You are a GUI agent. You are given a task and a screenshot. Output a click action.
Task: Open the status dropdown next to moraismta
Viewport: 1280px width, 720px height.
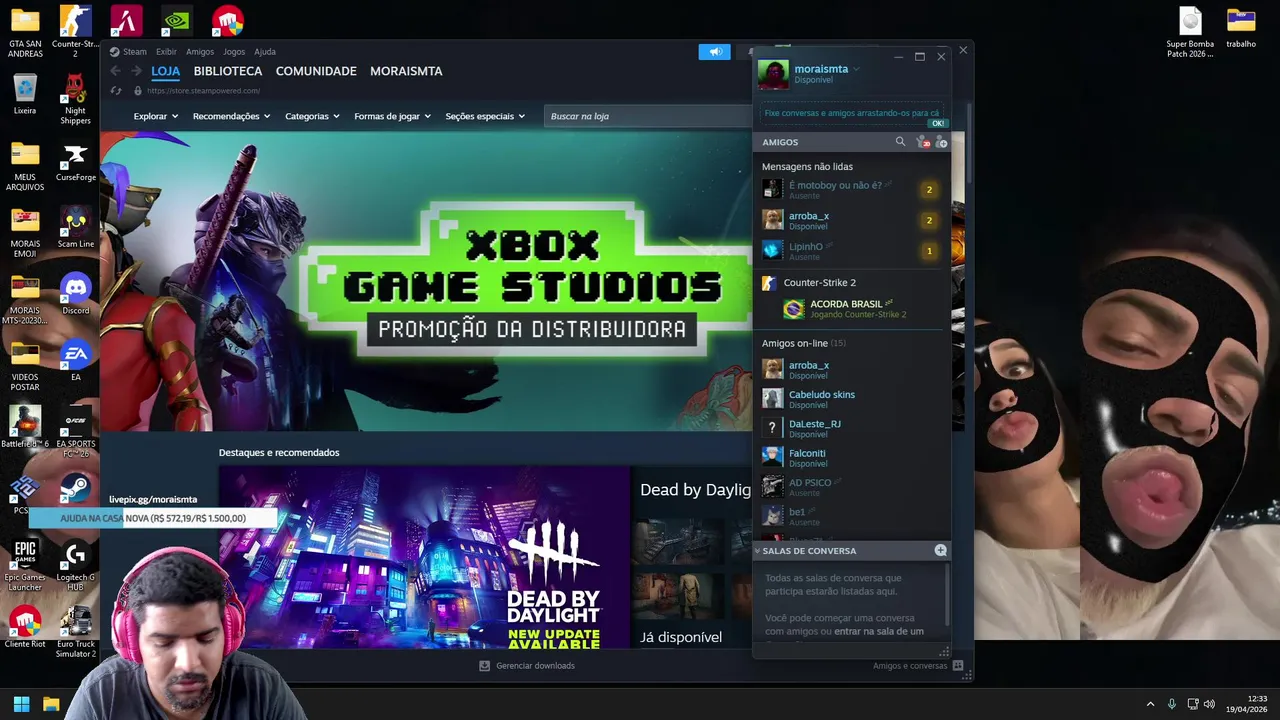click(x=856, y=69)
